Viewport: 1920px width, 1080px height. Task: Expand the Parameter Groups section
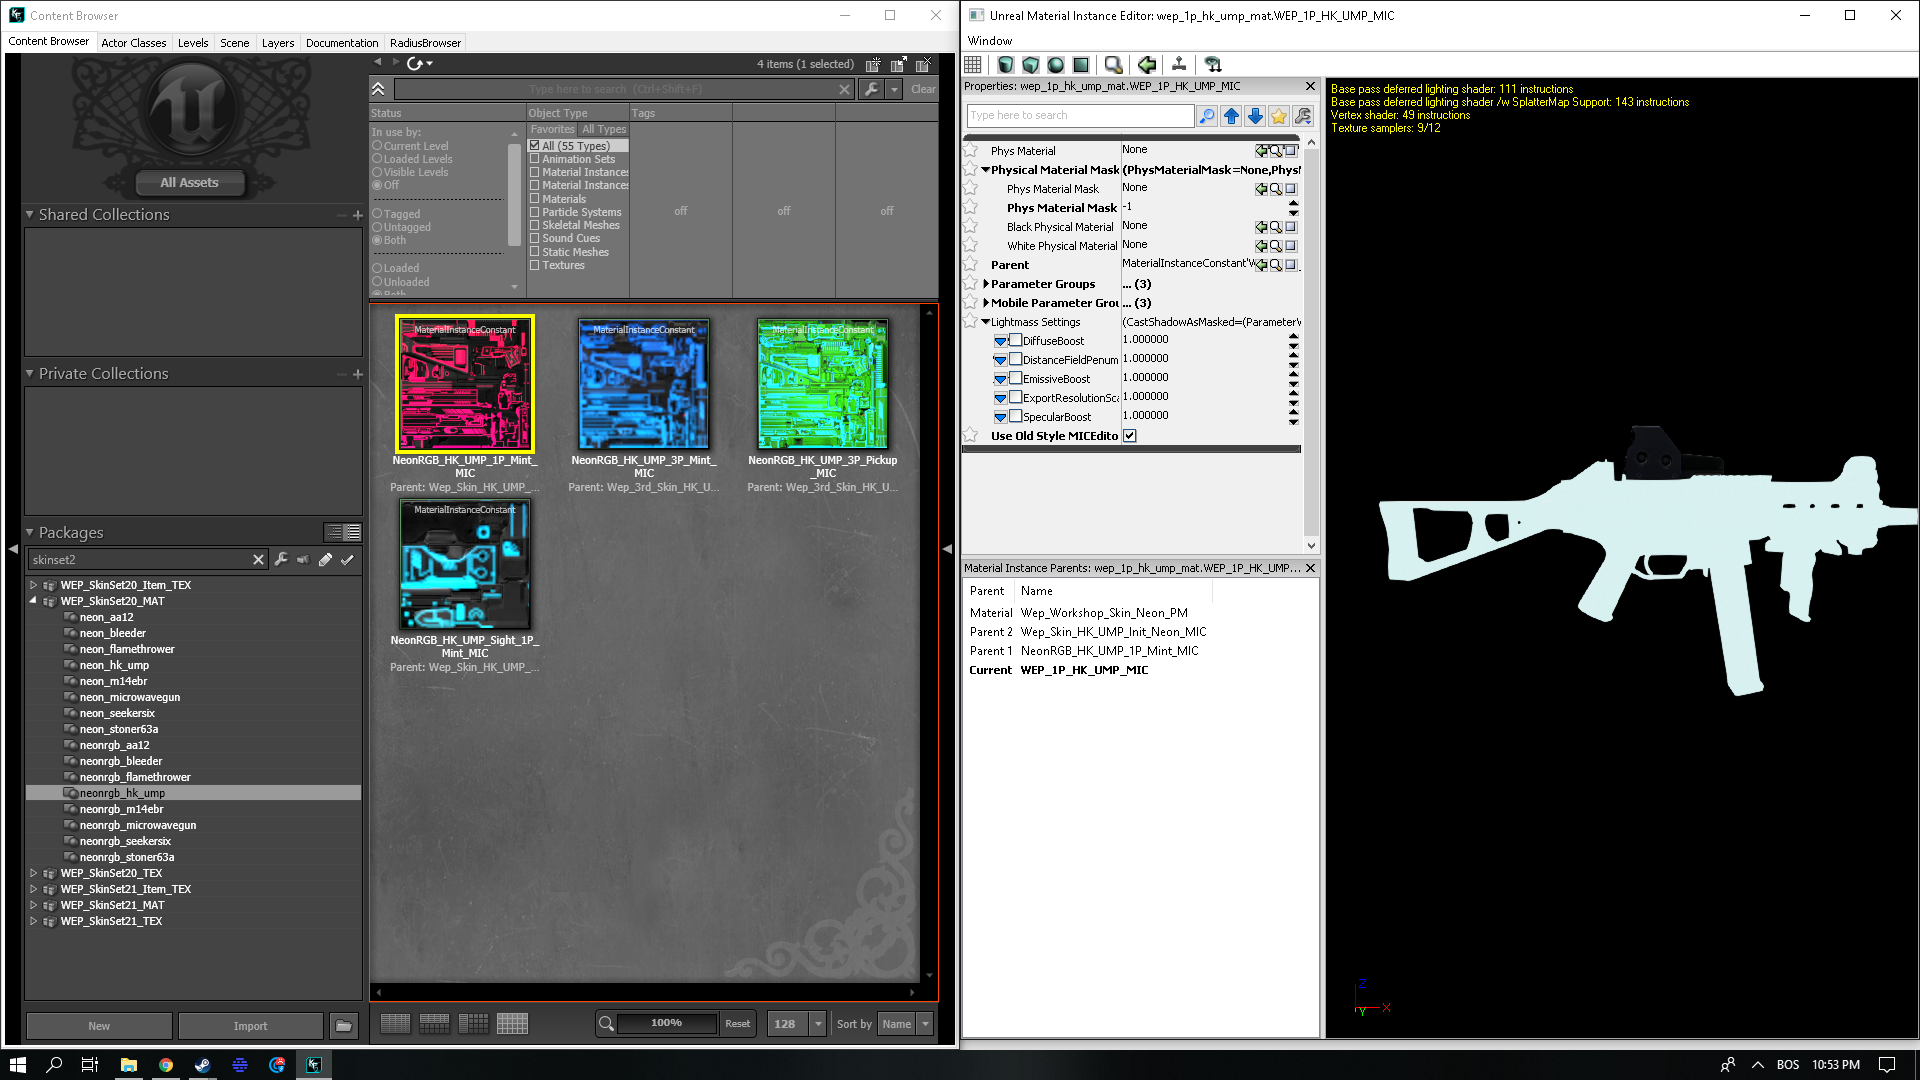coord(986,284)
